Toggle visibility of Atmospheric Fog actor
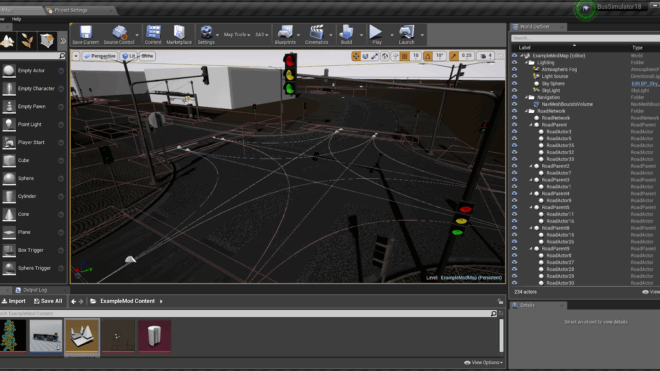Viewport: 660px width, 371px height. click(x=514, y=69)
